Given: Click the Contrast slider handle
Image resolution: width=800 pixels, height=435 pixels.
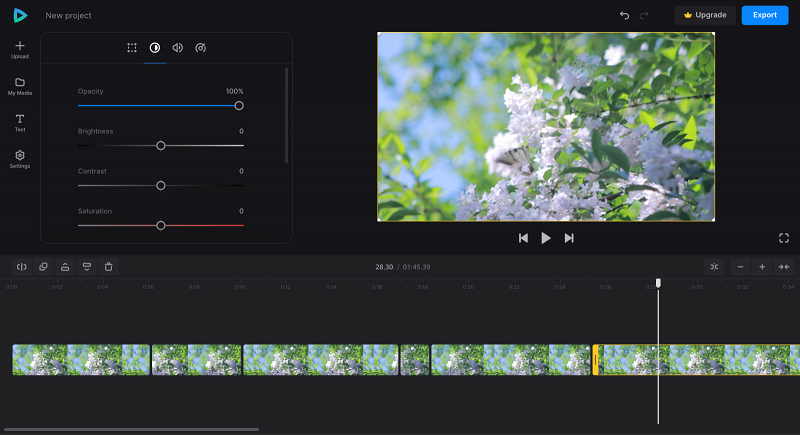Looking at the screenshot, I should [x=161, y=186].
